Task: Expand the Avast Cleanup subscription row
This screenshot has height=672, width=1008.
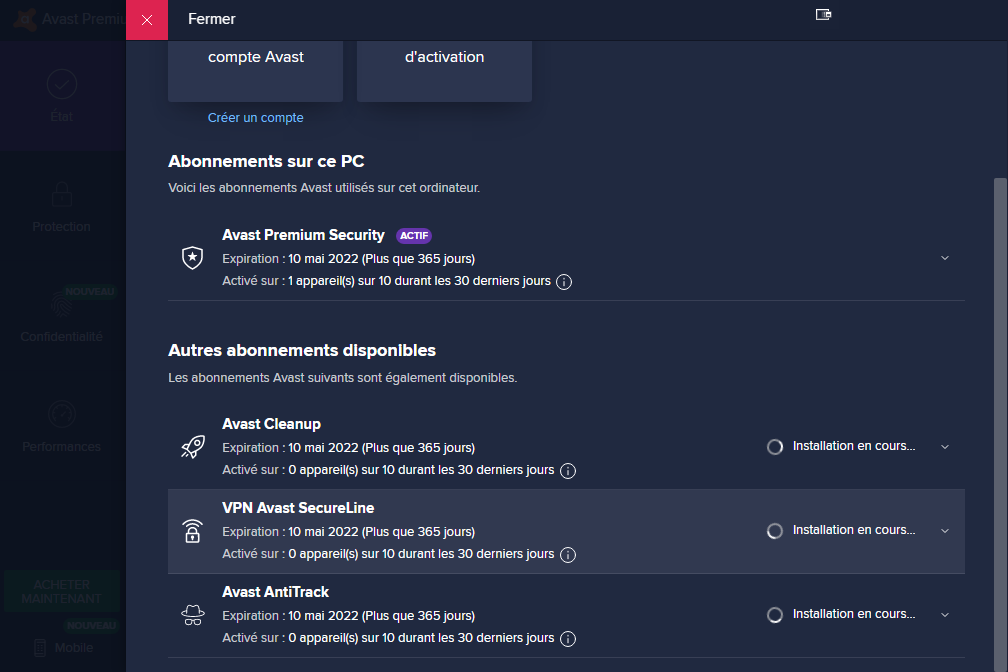Action: point(944,446)
